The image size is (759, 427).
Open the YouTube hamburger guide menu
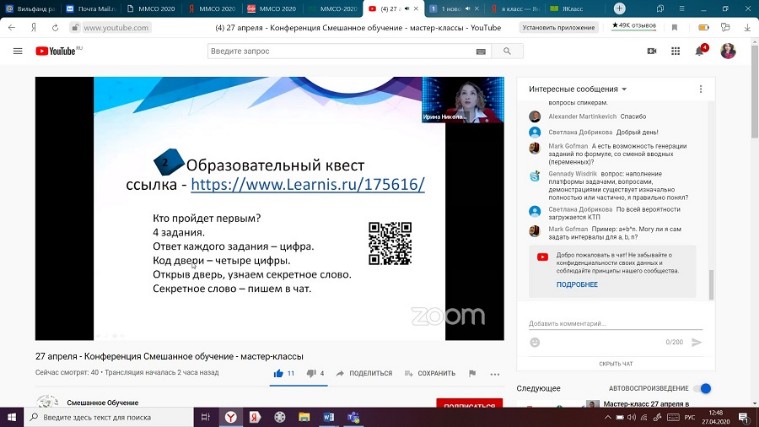[17, 51]
